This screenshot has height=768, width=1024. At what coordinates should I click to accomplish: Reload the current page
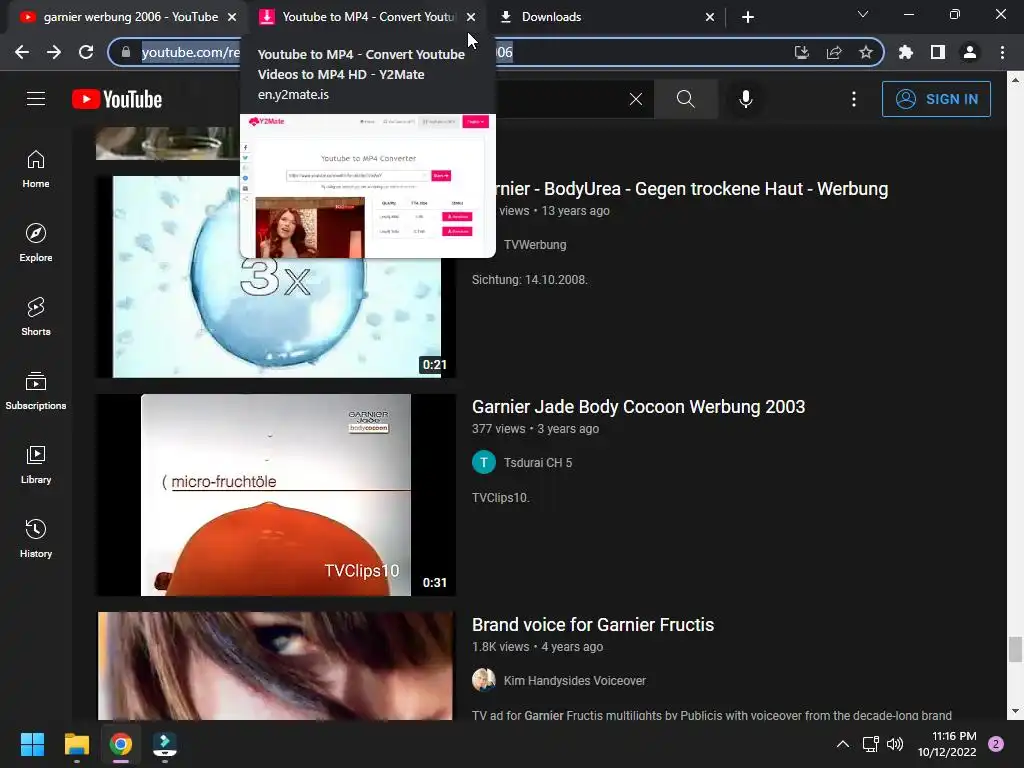(x=86, y=52)
